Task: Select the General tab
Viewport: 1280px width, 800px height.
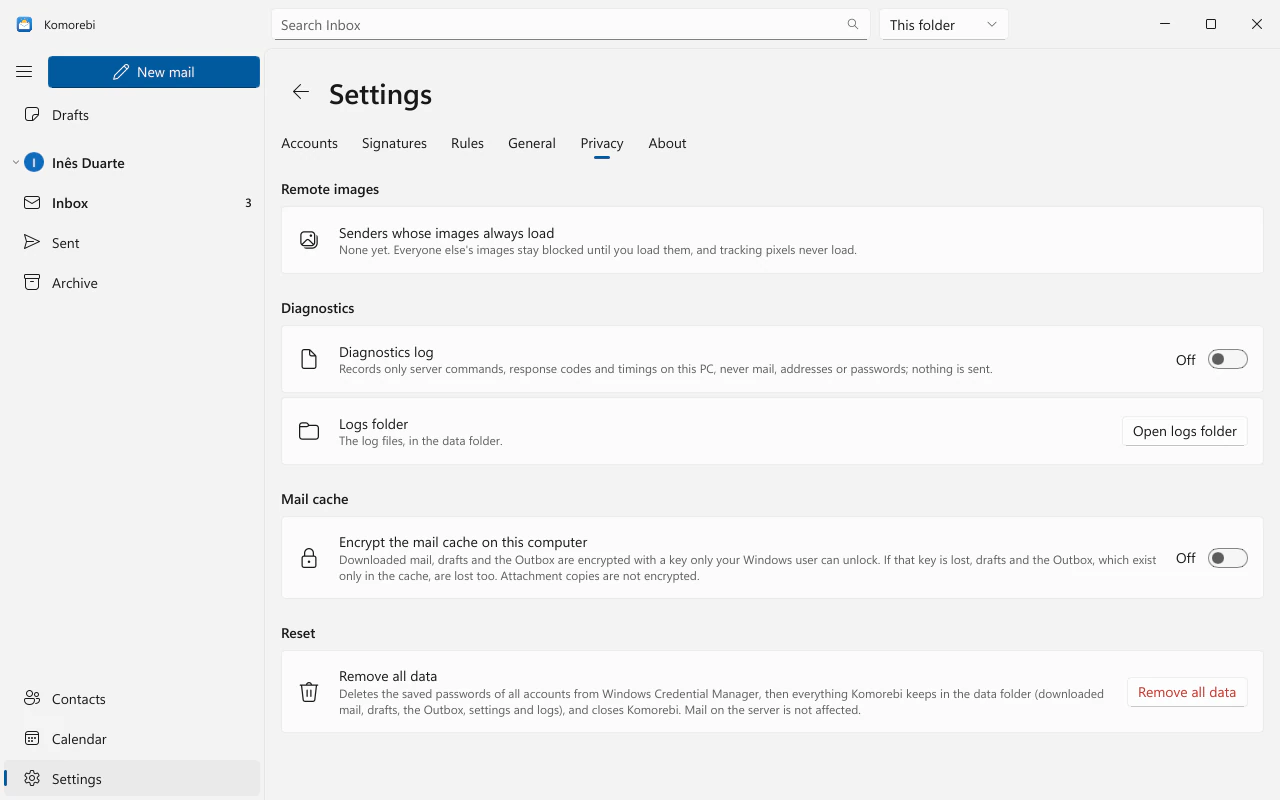Action: [x=531, y=143]
